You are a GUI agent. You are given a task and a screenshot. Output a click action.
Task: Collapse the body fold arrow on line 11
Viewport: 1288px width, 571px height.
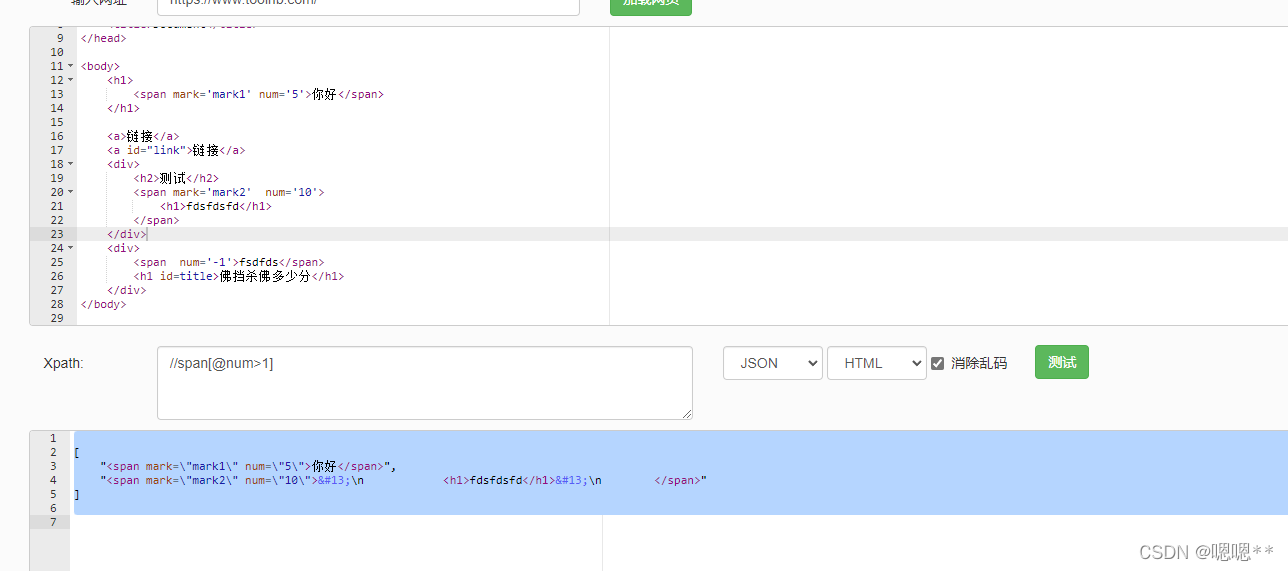click(70, 66)
